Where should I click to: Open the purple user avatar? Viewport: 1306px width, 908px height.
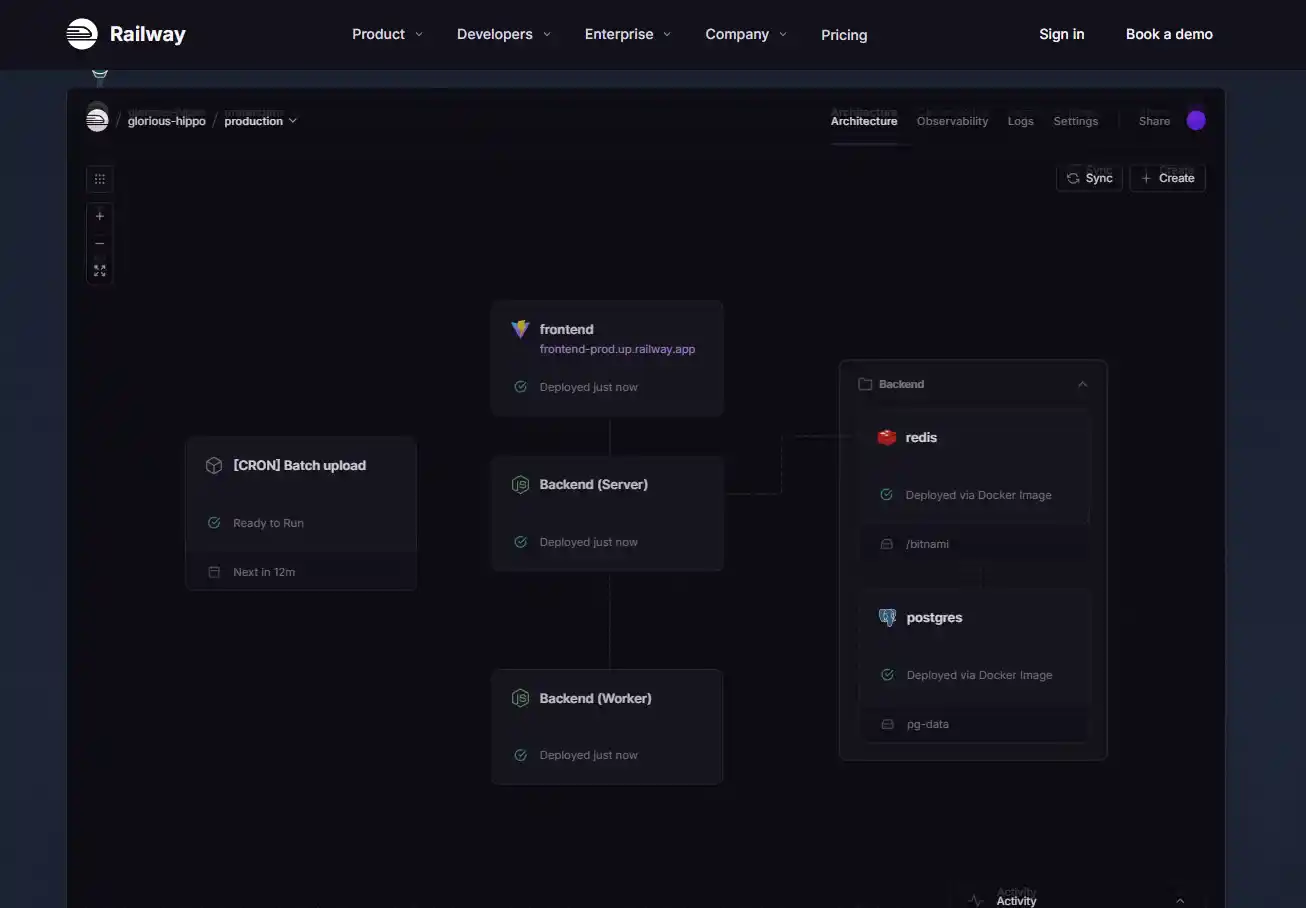[1196, 121]
